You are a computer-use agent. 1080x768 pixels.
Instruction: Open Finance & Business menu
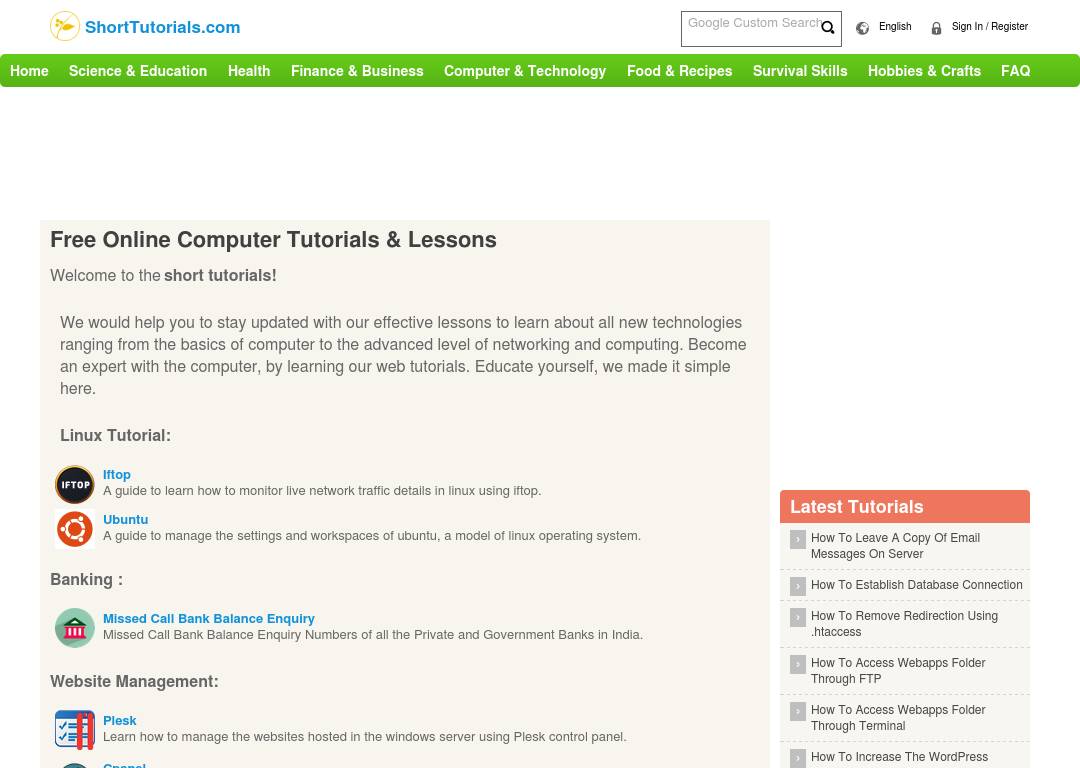click(x=357, y=71)
